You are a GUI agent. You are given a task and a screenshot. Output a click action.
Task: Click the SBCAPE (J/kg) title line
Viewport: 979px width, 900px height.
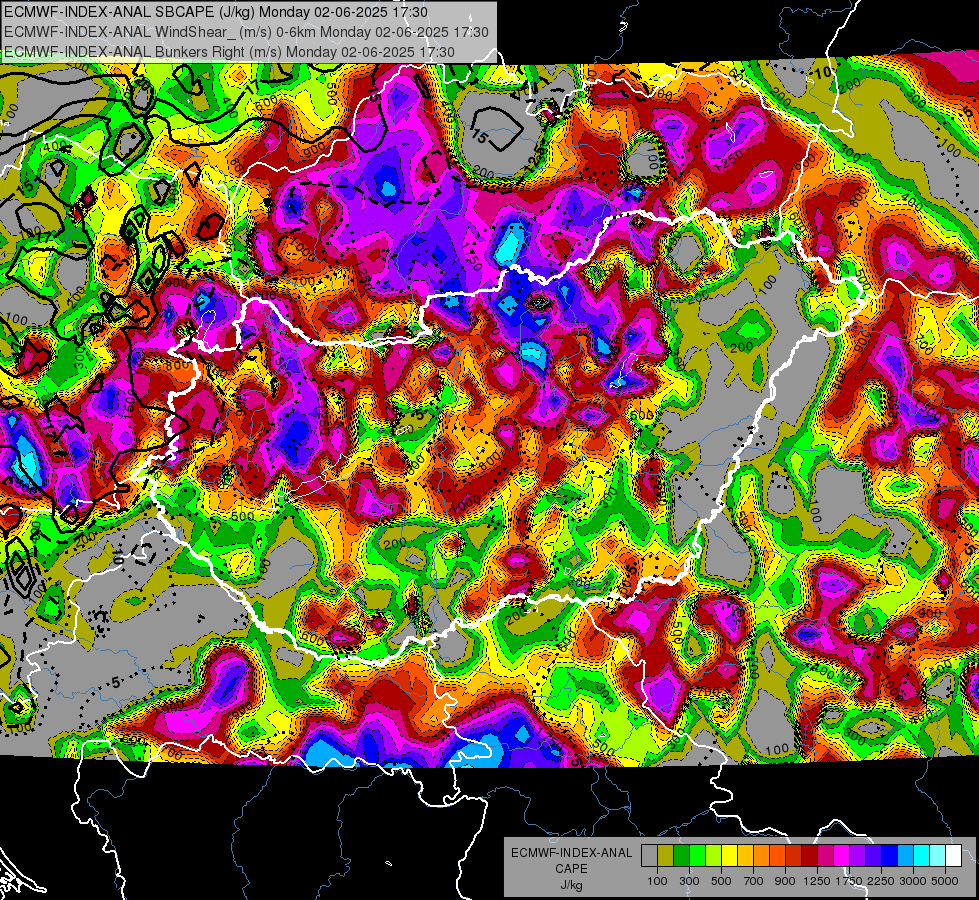click(215, 12)
